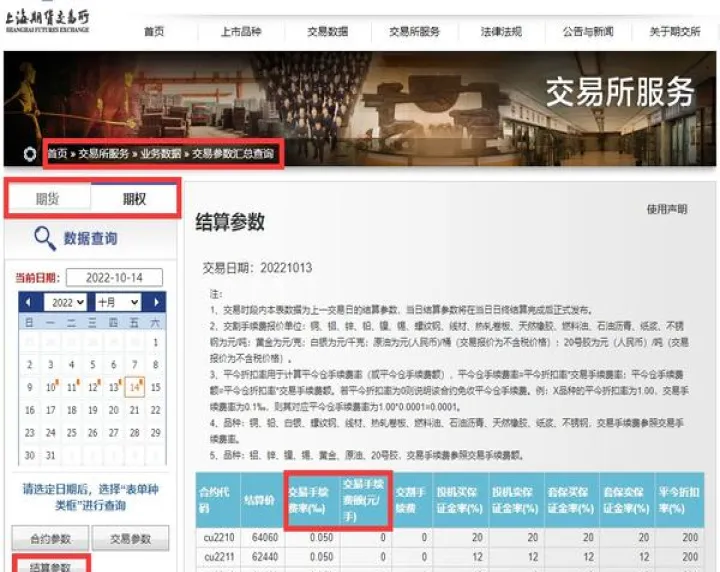Click the 交易参数 button

pyautogui.click(x=130, y=538)
